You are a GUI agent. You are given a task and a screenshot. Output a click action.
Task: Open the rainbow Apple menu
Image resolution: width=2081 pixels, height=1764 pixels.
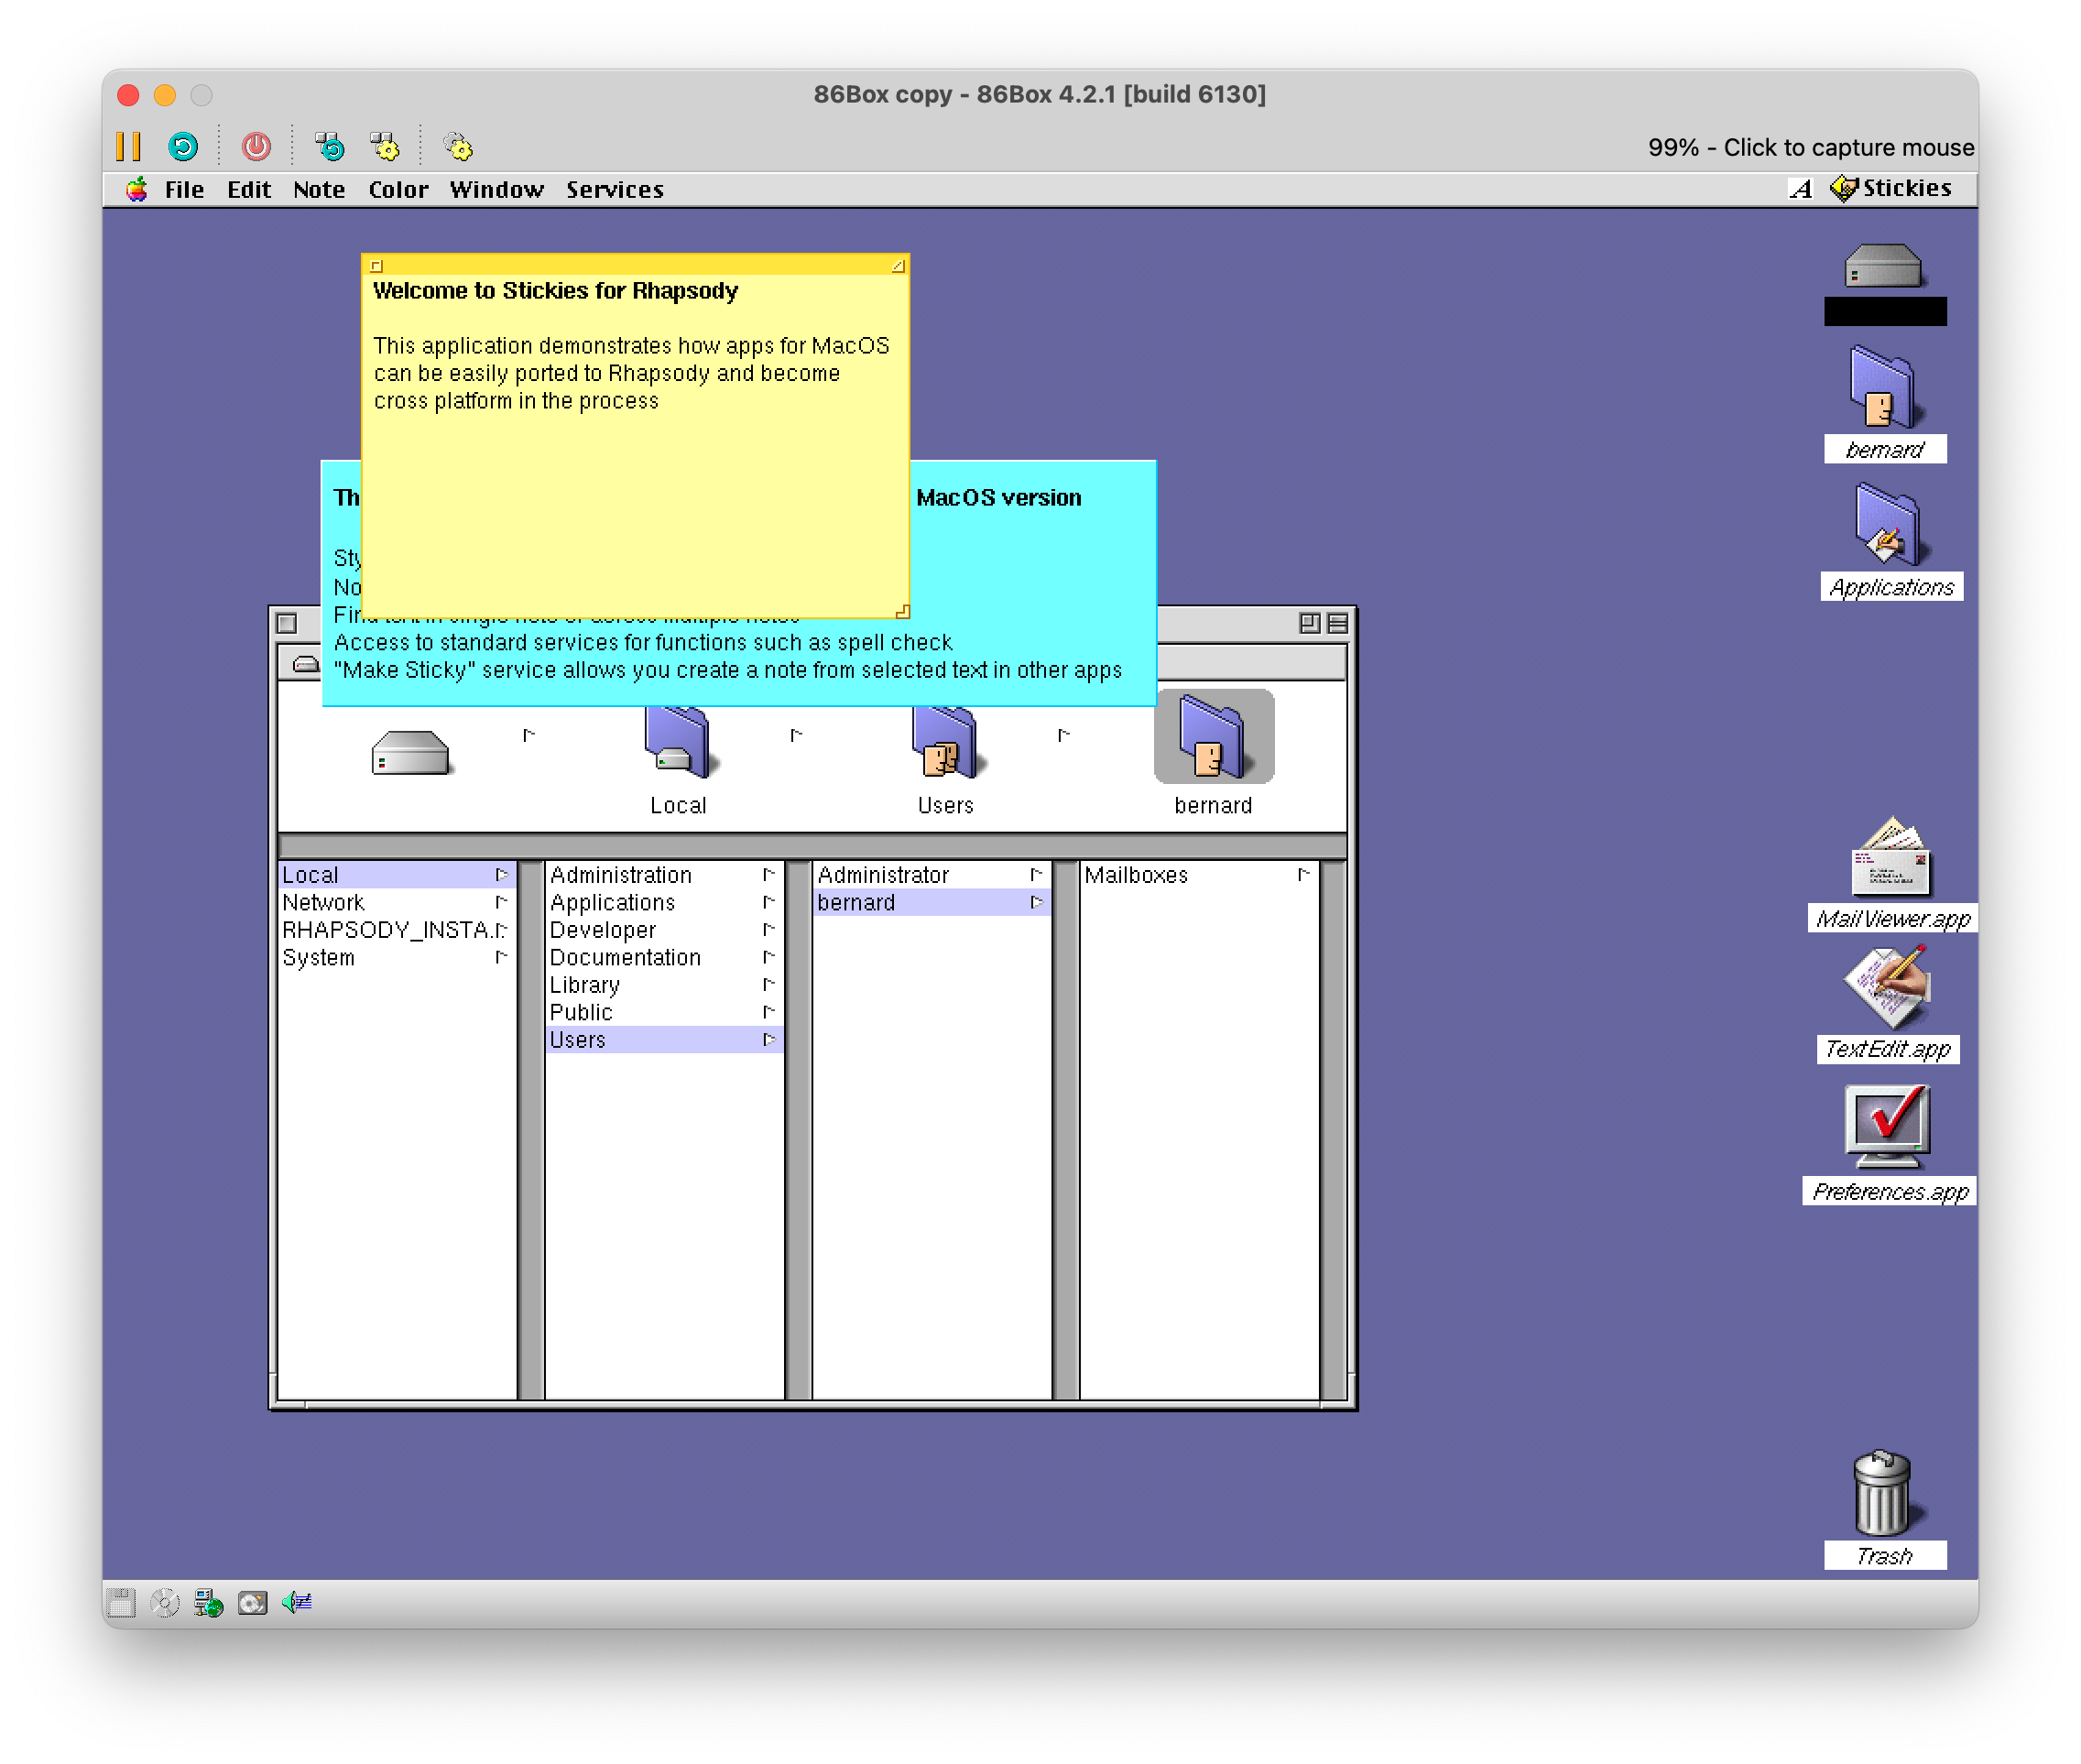pyautogui.click(x=137, y=189)
